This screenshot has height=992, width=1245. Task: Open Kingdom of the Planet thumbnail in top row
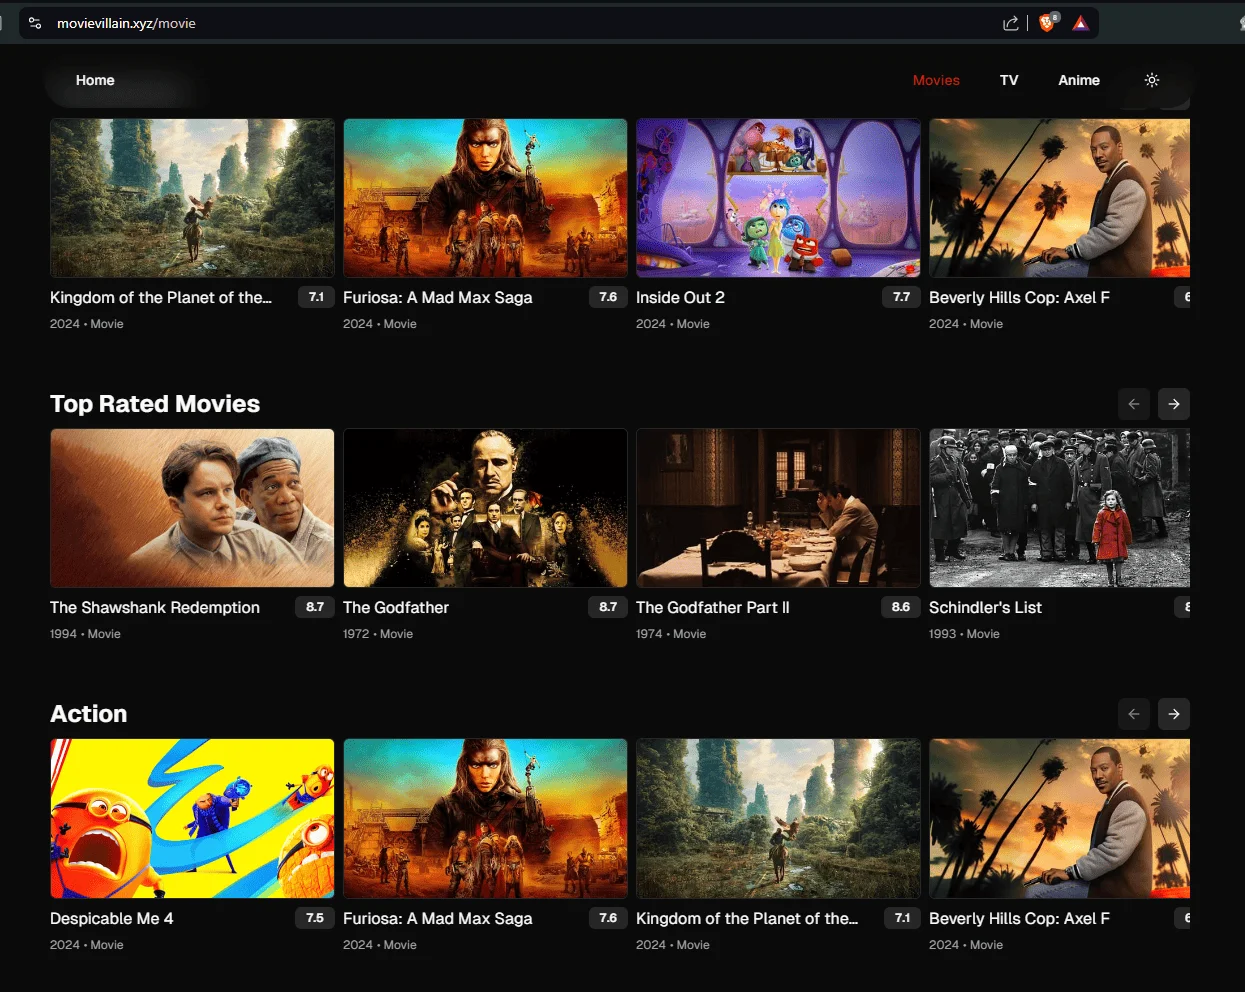[x=192, y=198]
